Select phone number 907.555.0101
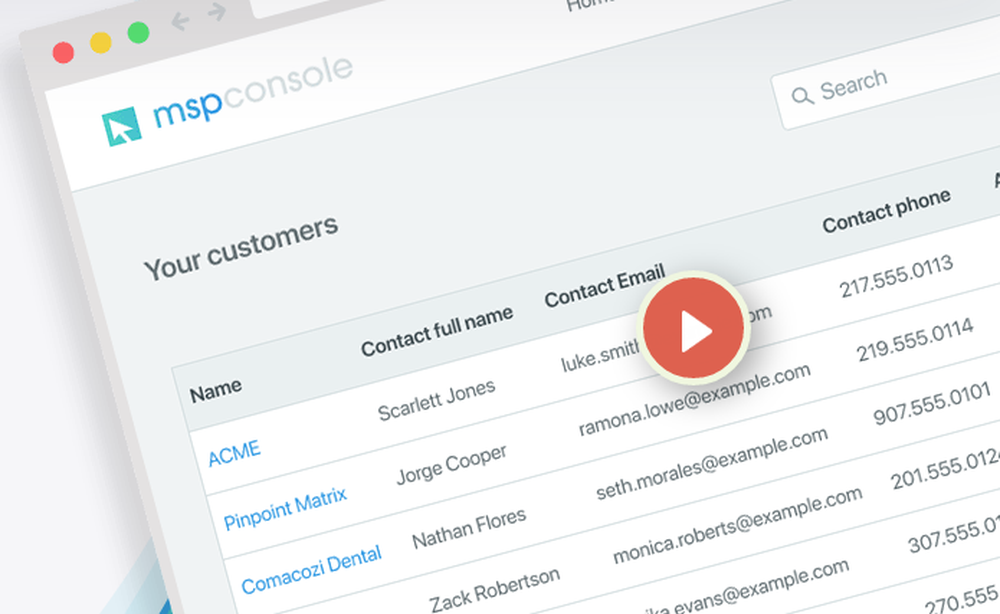Image resolution: width=1000 pixels, height=614 pixels. point(932,403)
